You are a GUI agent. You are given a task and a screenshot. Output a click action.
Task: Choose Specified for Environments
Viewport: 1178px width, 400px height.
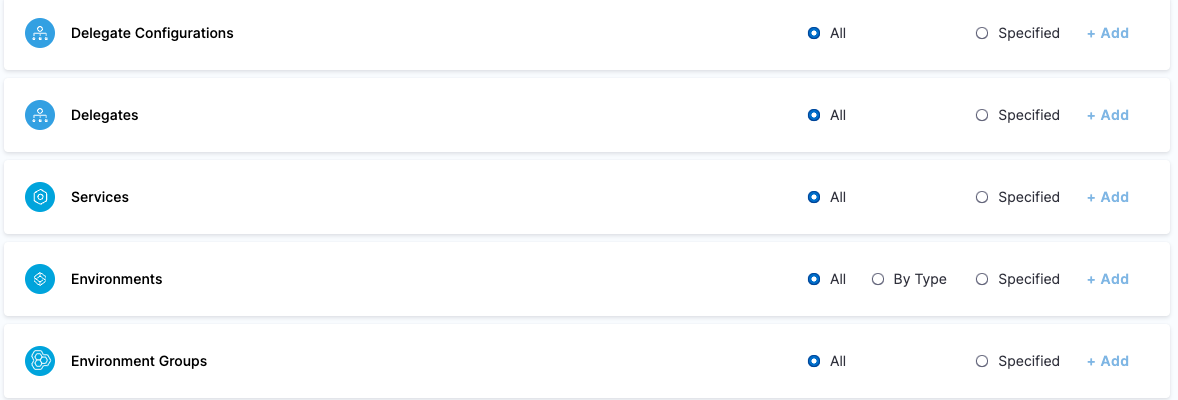[x=982, y=279]
